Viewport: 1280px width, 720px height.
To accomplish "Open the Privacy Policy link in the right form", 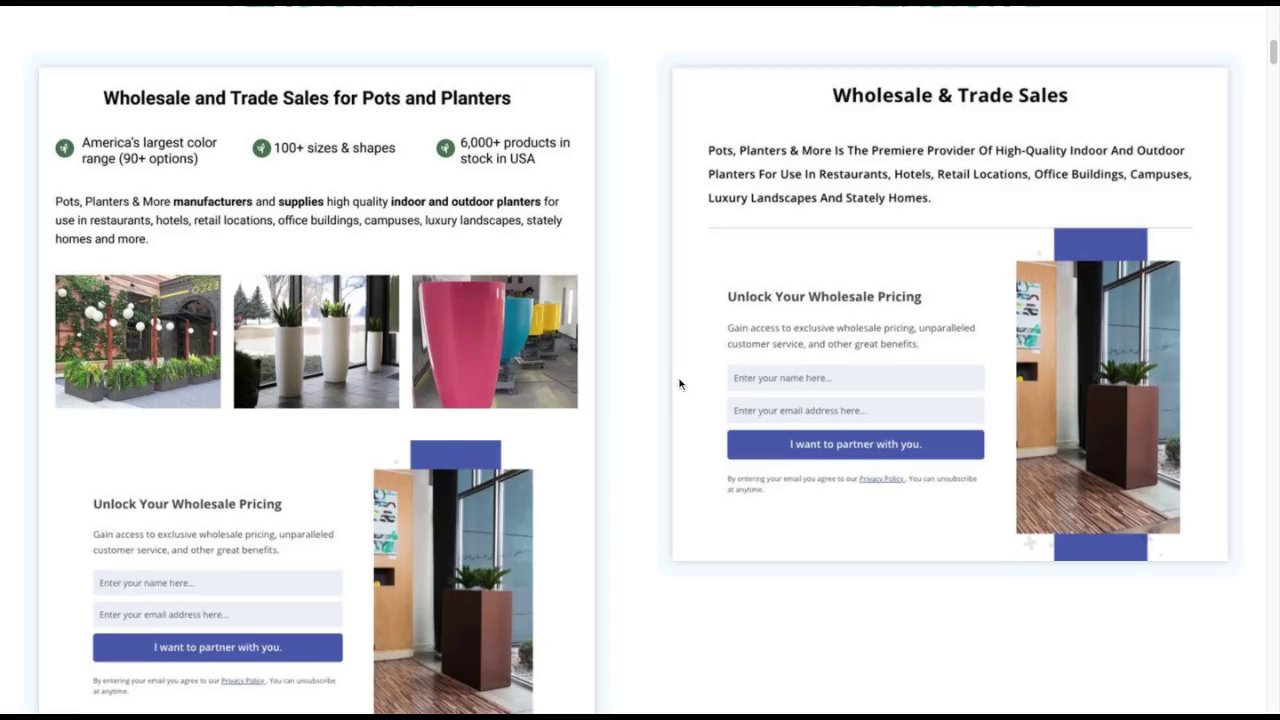I will coord(882,479).
